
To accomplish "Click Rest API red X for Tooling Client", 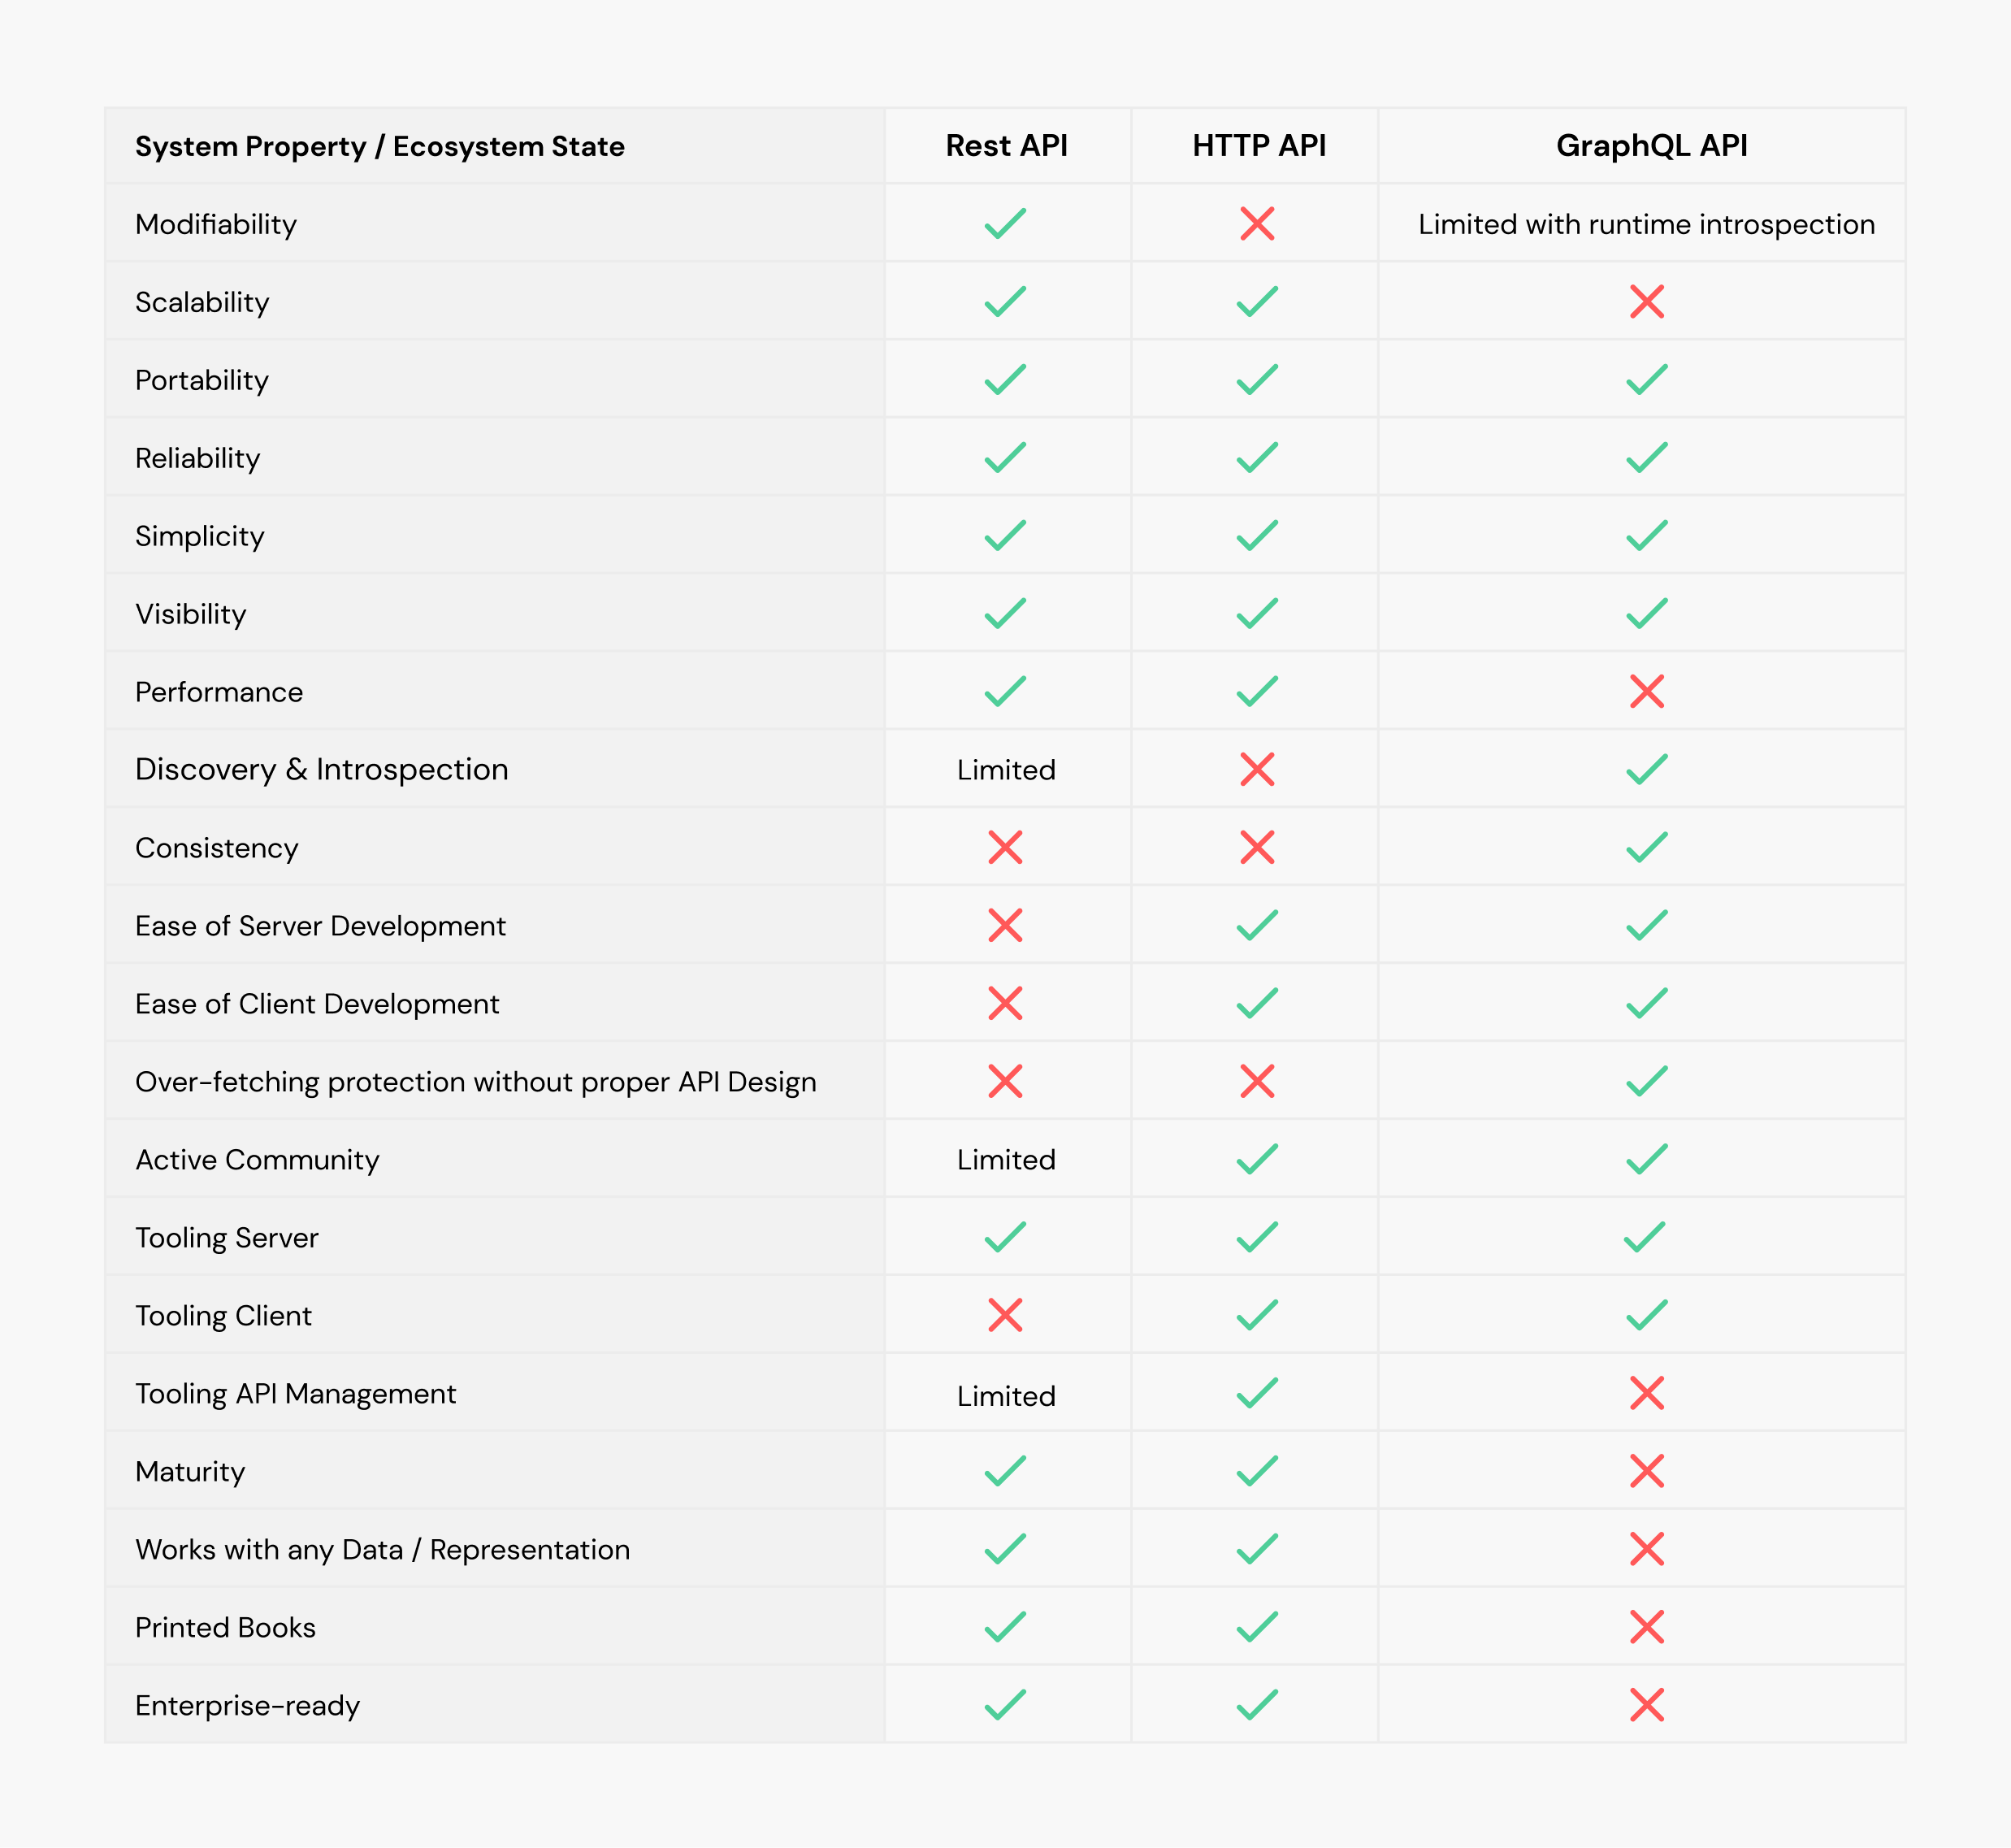I will (1005, 1315).
